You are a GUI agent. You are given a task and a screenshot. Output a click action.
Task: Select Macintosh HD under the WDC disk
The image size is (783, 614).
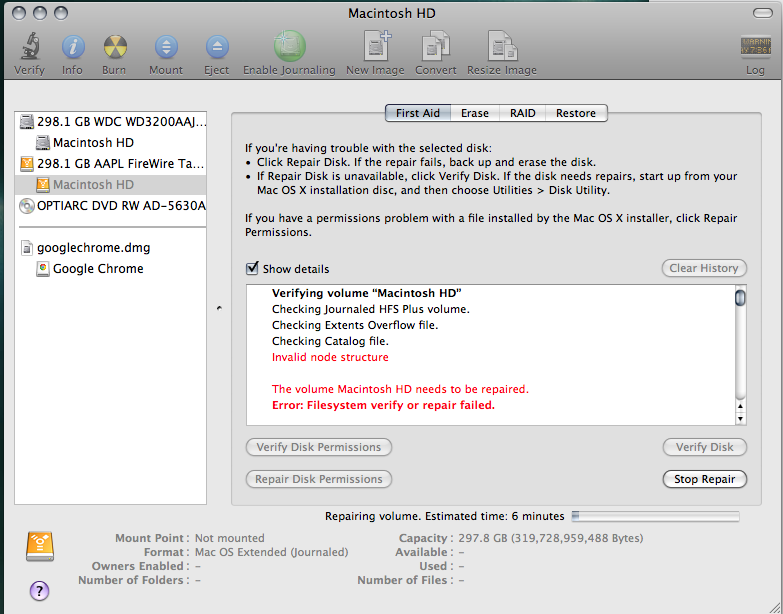click(111, 142)
